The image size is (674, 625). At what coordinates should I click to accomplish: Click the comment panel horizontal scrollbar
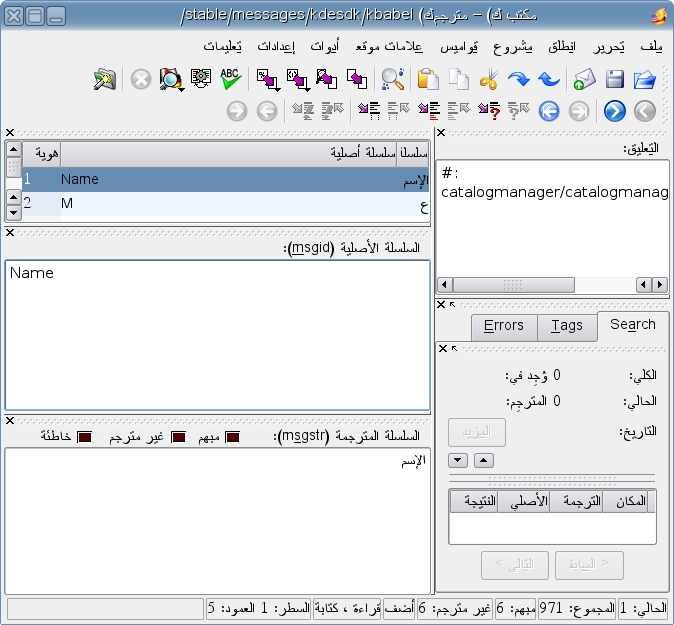pyautogui.click(x=552, y=284)
